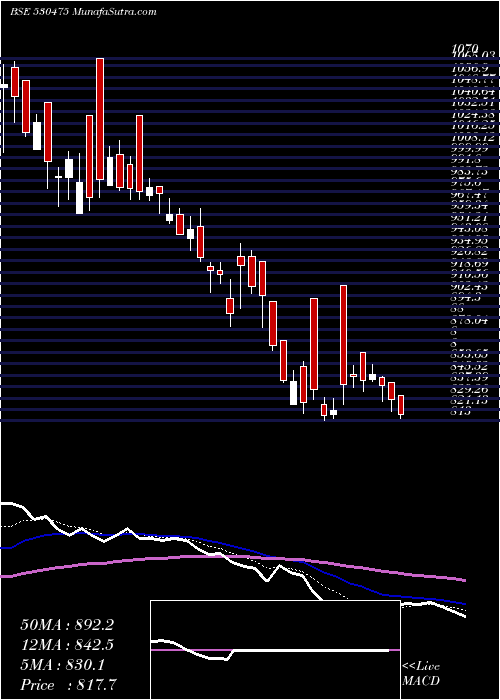
Task: Select the 50MA : 892.2 readout
Action: pos(66,625)
